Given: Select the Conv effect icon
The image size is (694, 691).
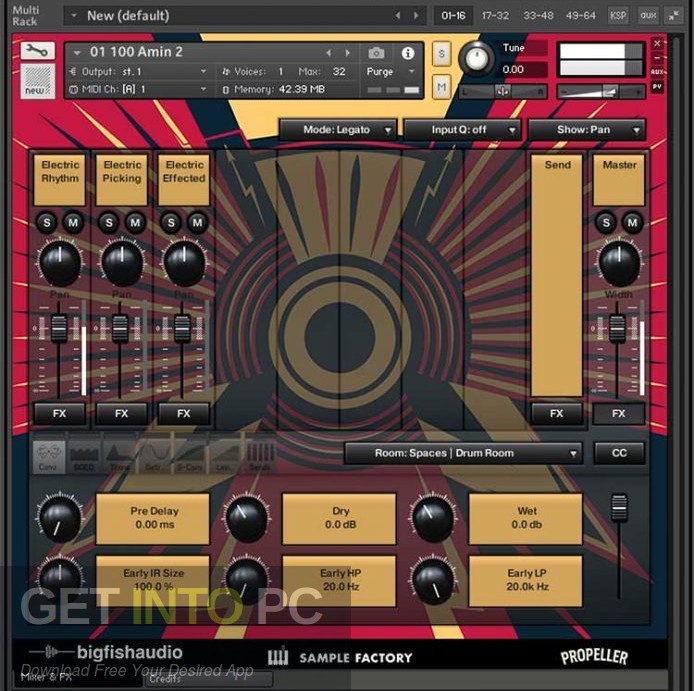Looking at the screenshot, I should pyautogui.click(x=48, y=456).
